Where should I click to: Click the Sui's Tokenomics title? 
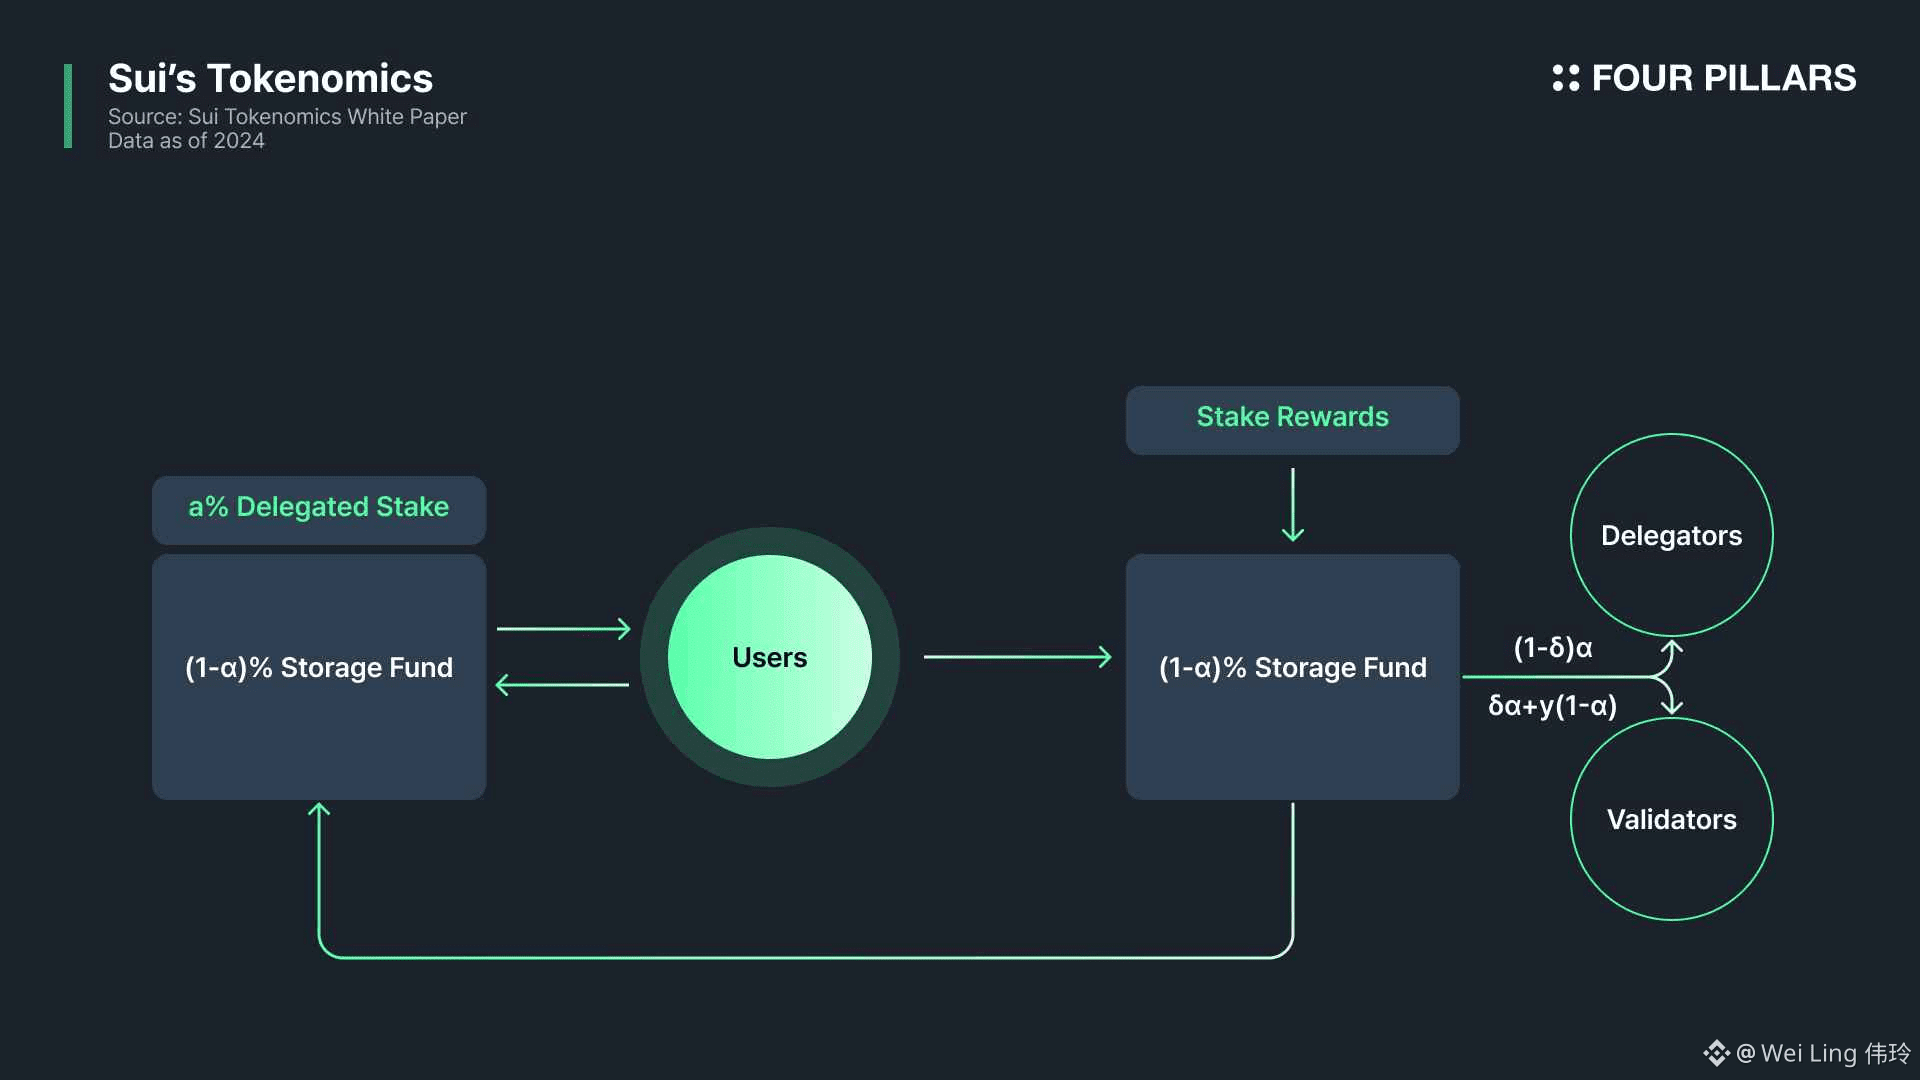(270, 79)
